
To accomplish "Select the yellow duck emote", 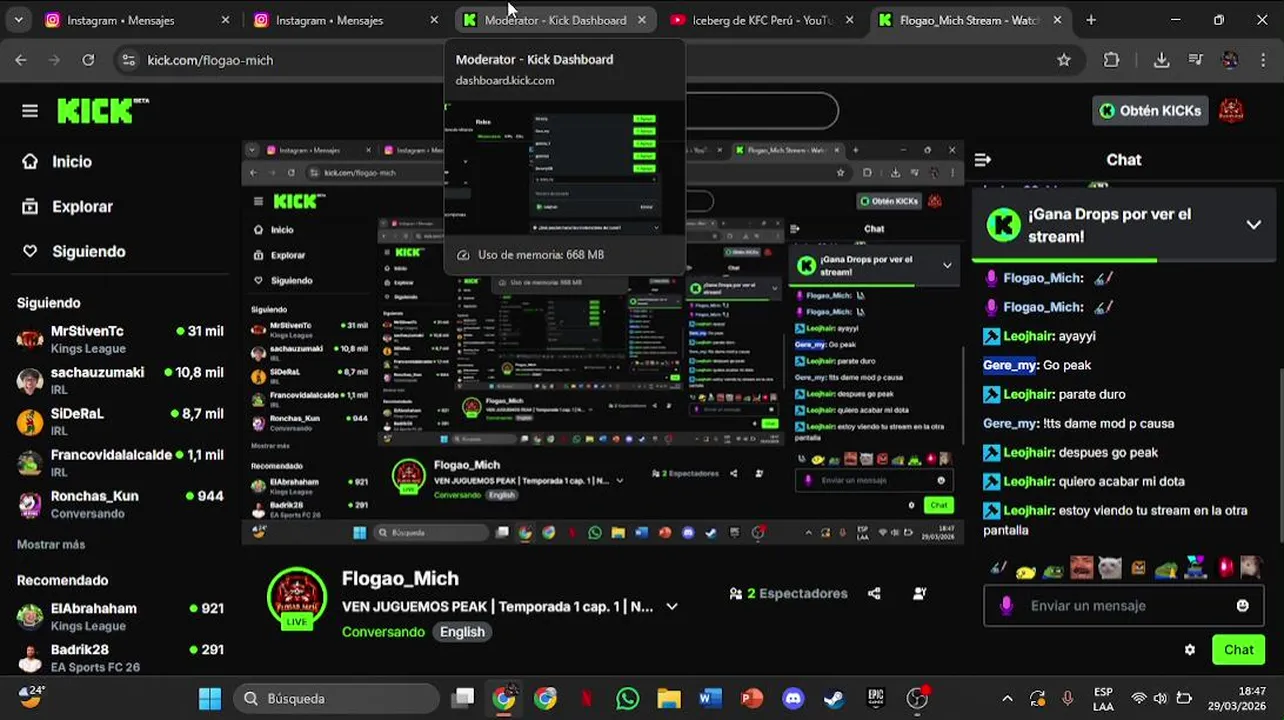I will 1025,570.
